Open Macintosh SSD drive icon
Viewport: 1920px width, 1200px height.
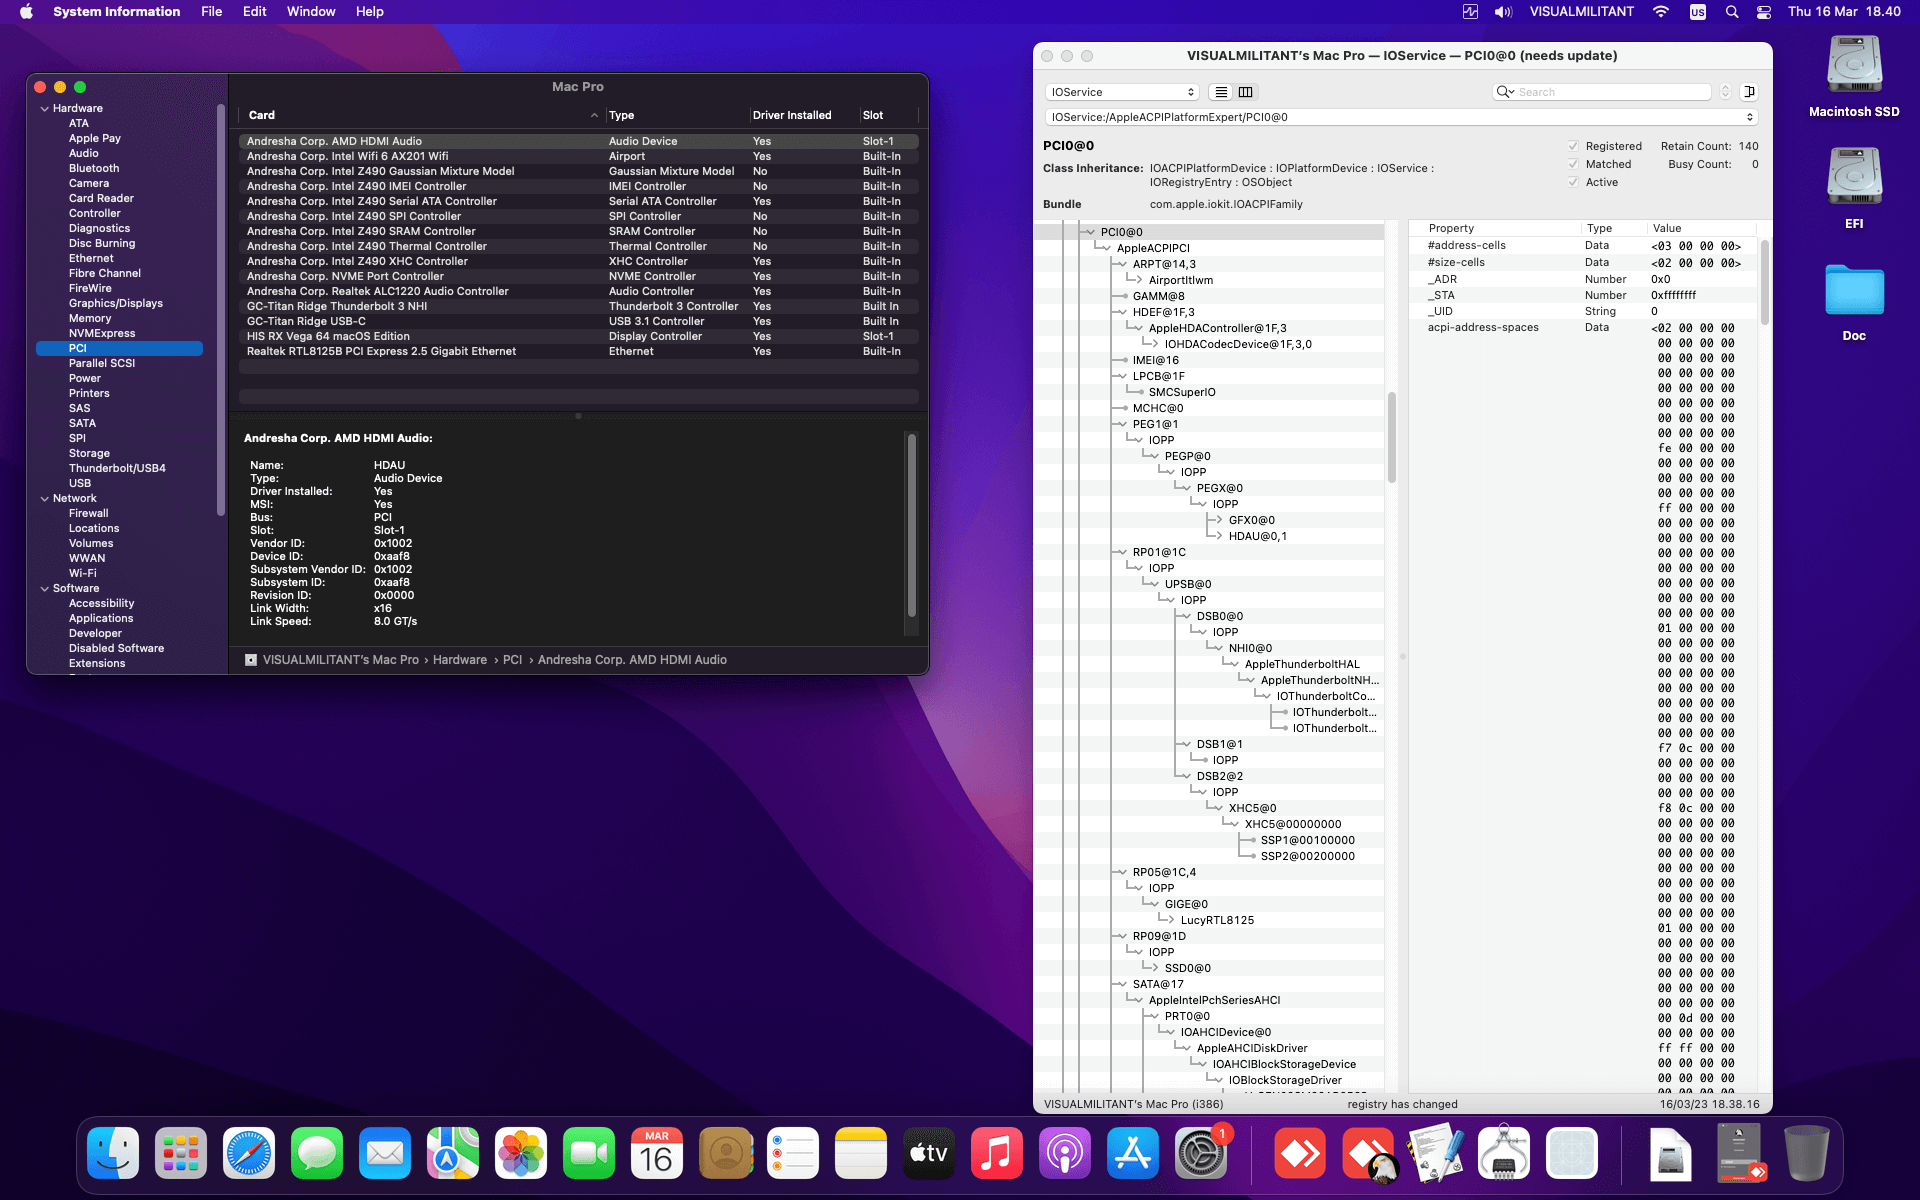tap(1854, 66)
